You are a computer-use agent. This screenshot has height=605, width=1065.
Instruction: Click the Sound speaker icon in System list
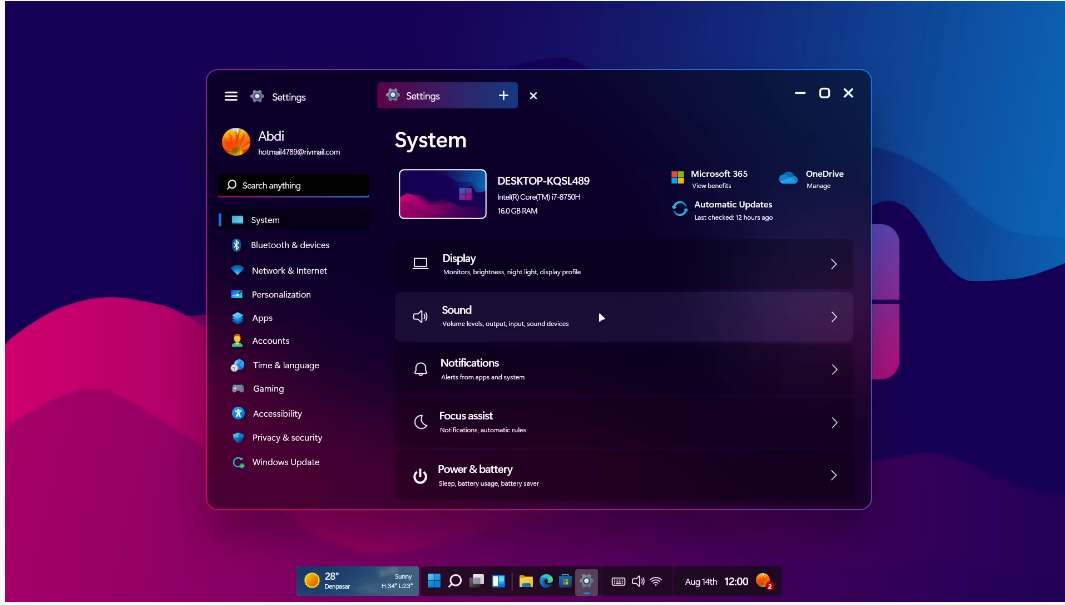pyautogui.click(x=420, y=316)
